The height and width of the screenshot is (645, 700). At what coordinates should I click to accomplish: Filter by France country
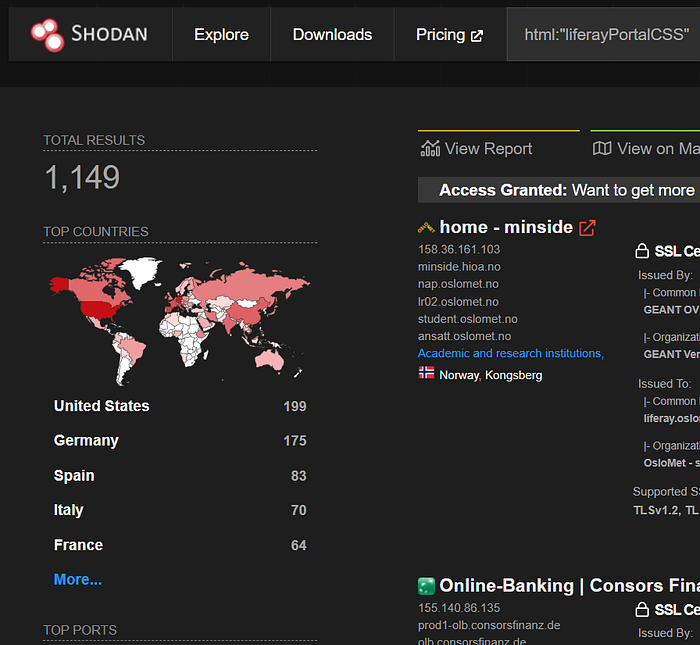coord(78,545)
